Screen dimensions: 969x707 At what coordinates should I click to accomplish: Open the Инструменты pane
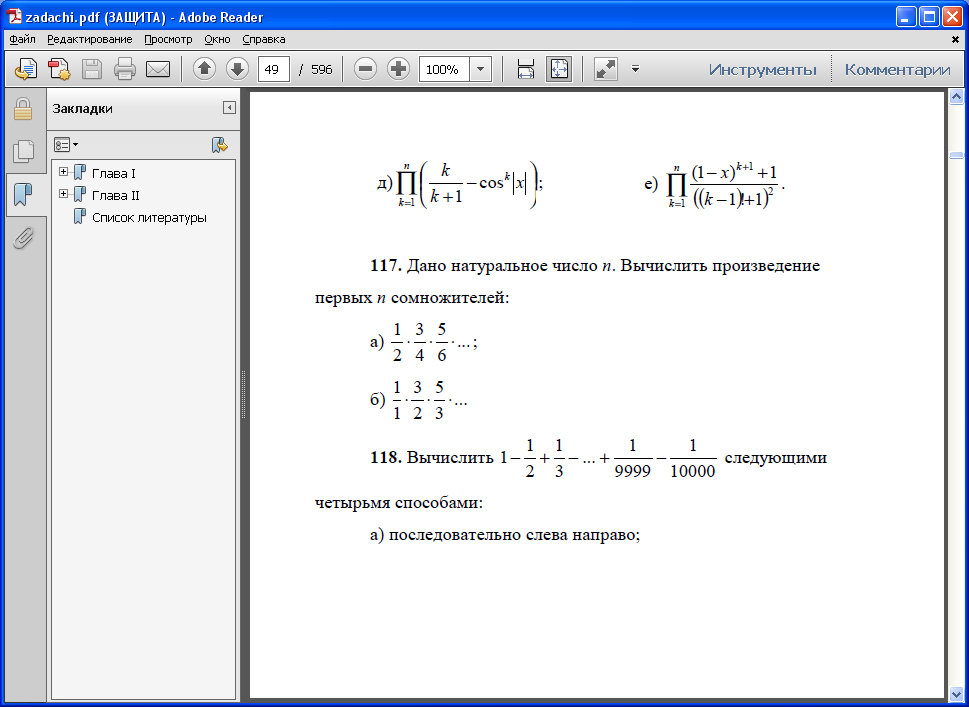(x=763, y=69)
